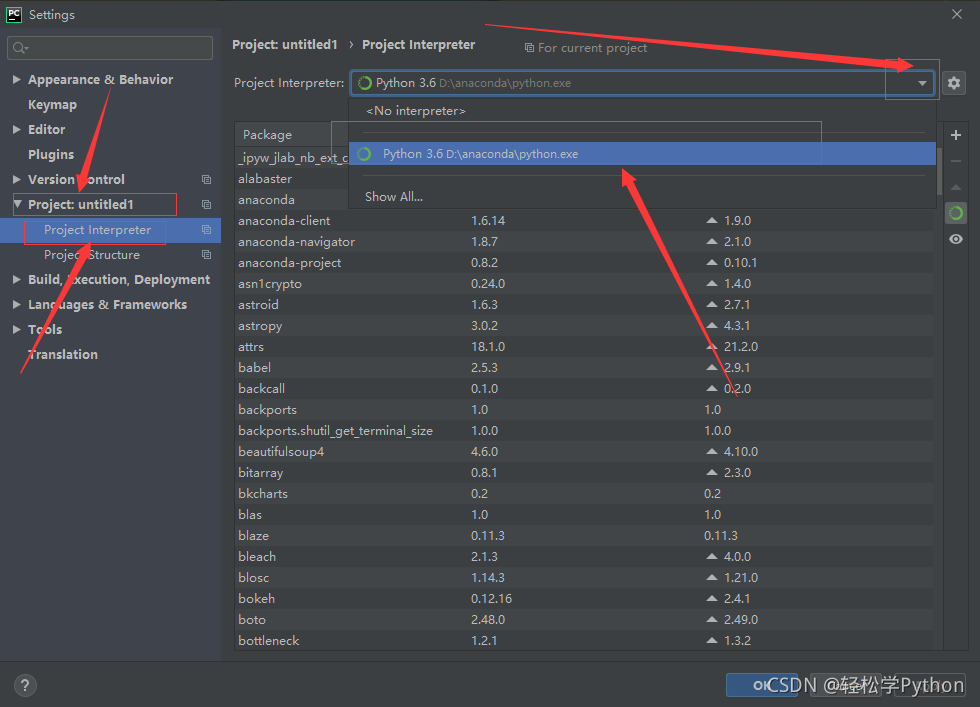Click the minus uninstall package icon
980x707 pixels.
[956, 161]
